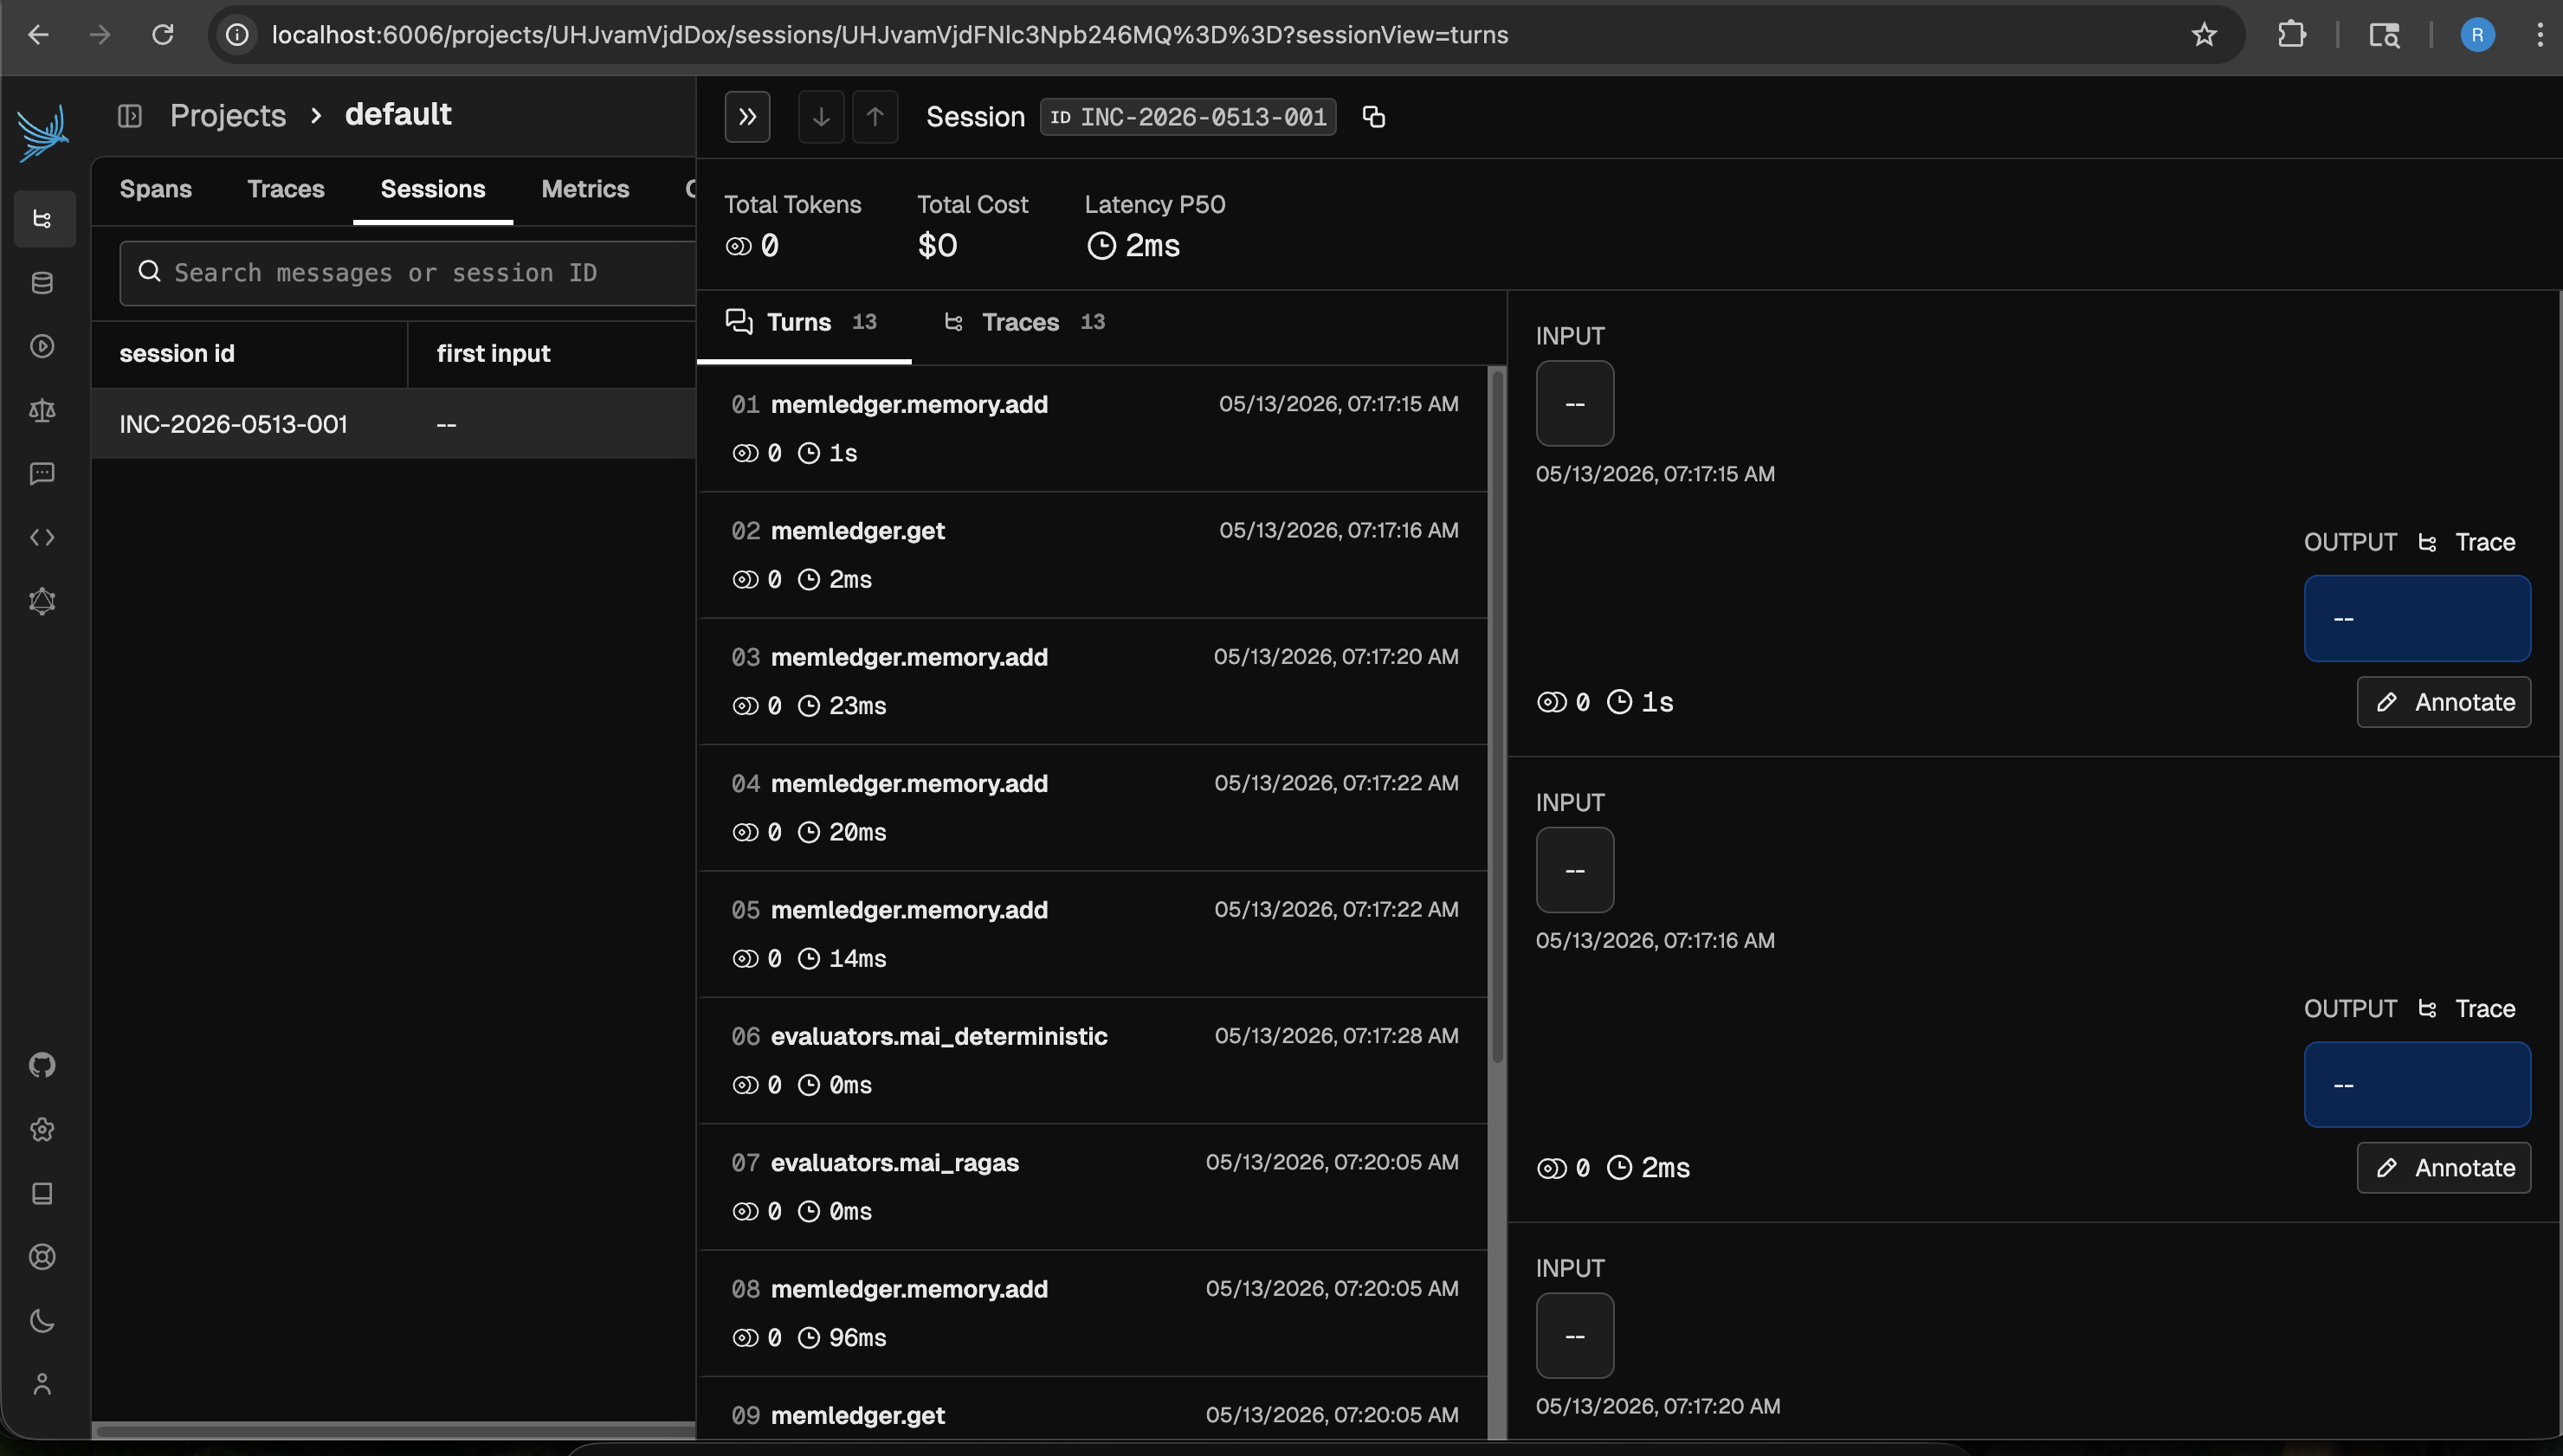Open Trace link for the 2ms turn output
The image size is (2563, 1456).
coord(2466,1008)
